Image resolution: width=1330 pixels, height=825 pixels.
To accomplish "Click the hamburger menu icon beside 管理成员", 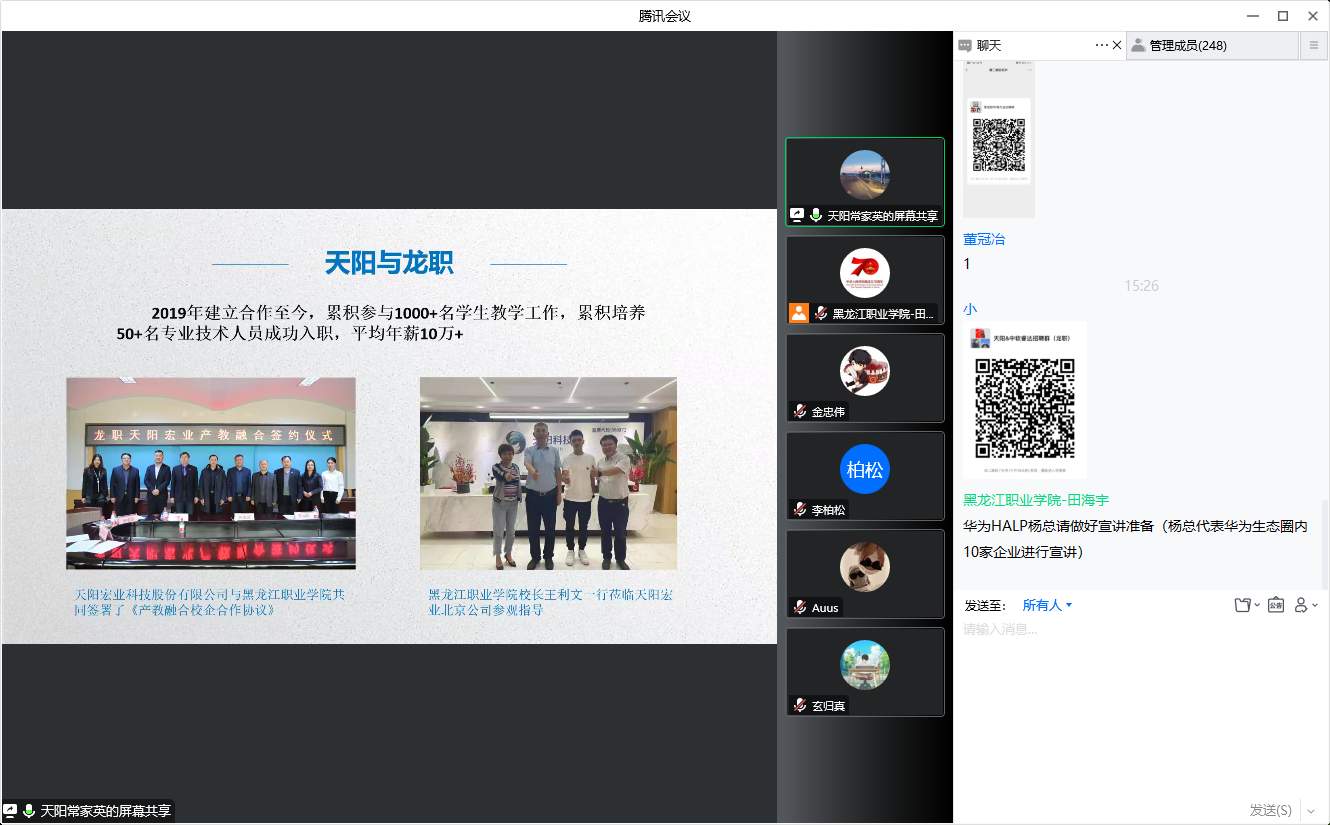I will click(x=1313, y=45).
